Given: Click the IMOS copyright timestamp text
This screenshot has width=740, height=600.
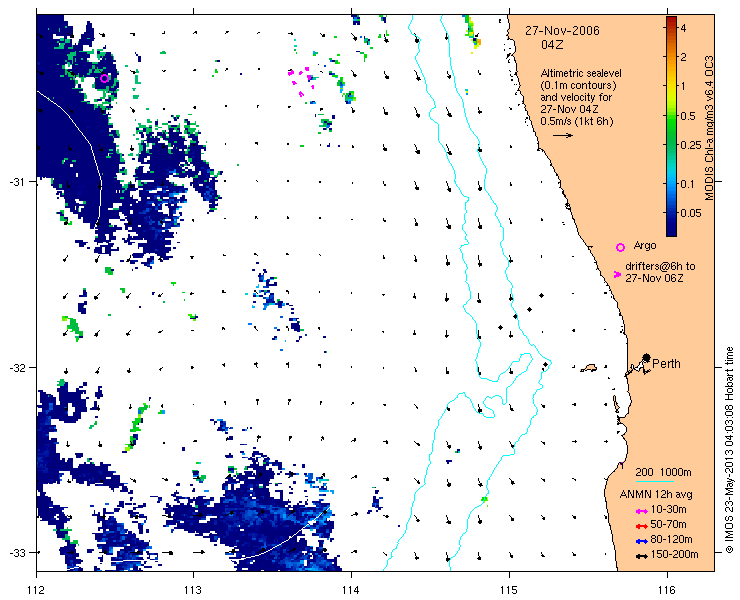Looking at the screenshot, I should 729,450.
